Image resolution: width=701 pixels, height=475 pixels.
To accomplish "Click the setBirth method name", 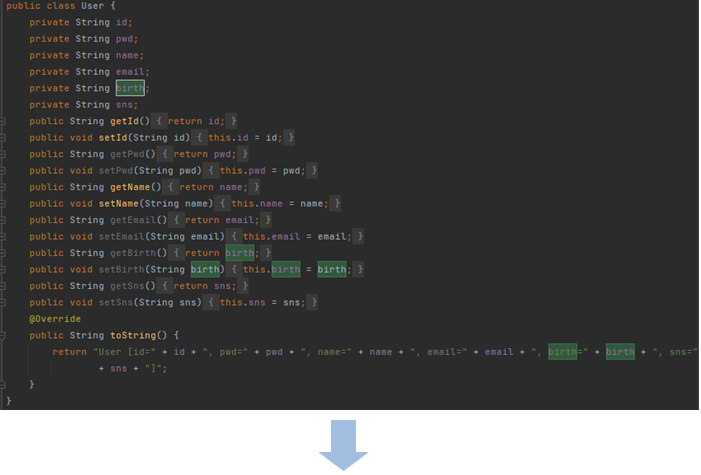I will [x=122, y=270].
